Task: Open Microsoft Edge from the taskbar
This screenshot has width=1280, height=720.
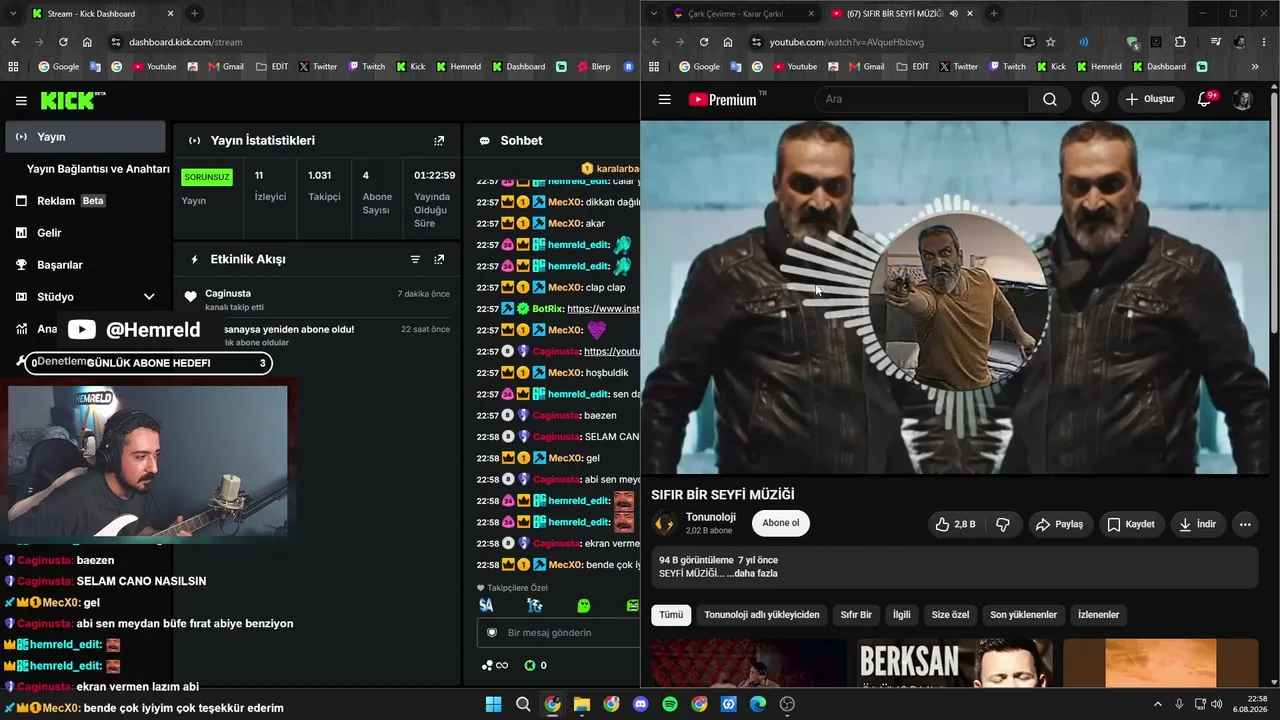Action: [x=758, y=704]
